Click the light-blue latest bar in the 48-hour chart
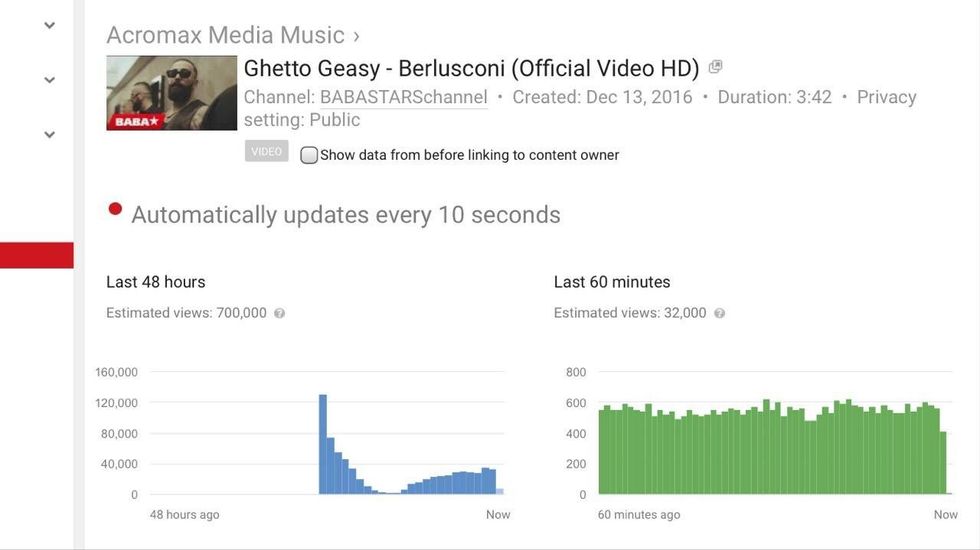The width and height of the screenshot is (980, 550). click(500, 491)
